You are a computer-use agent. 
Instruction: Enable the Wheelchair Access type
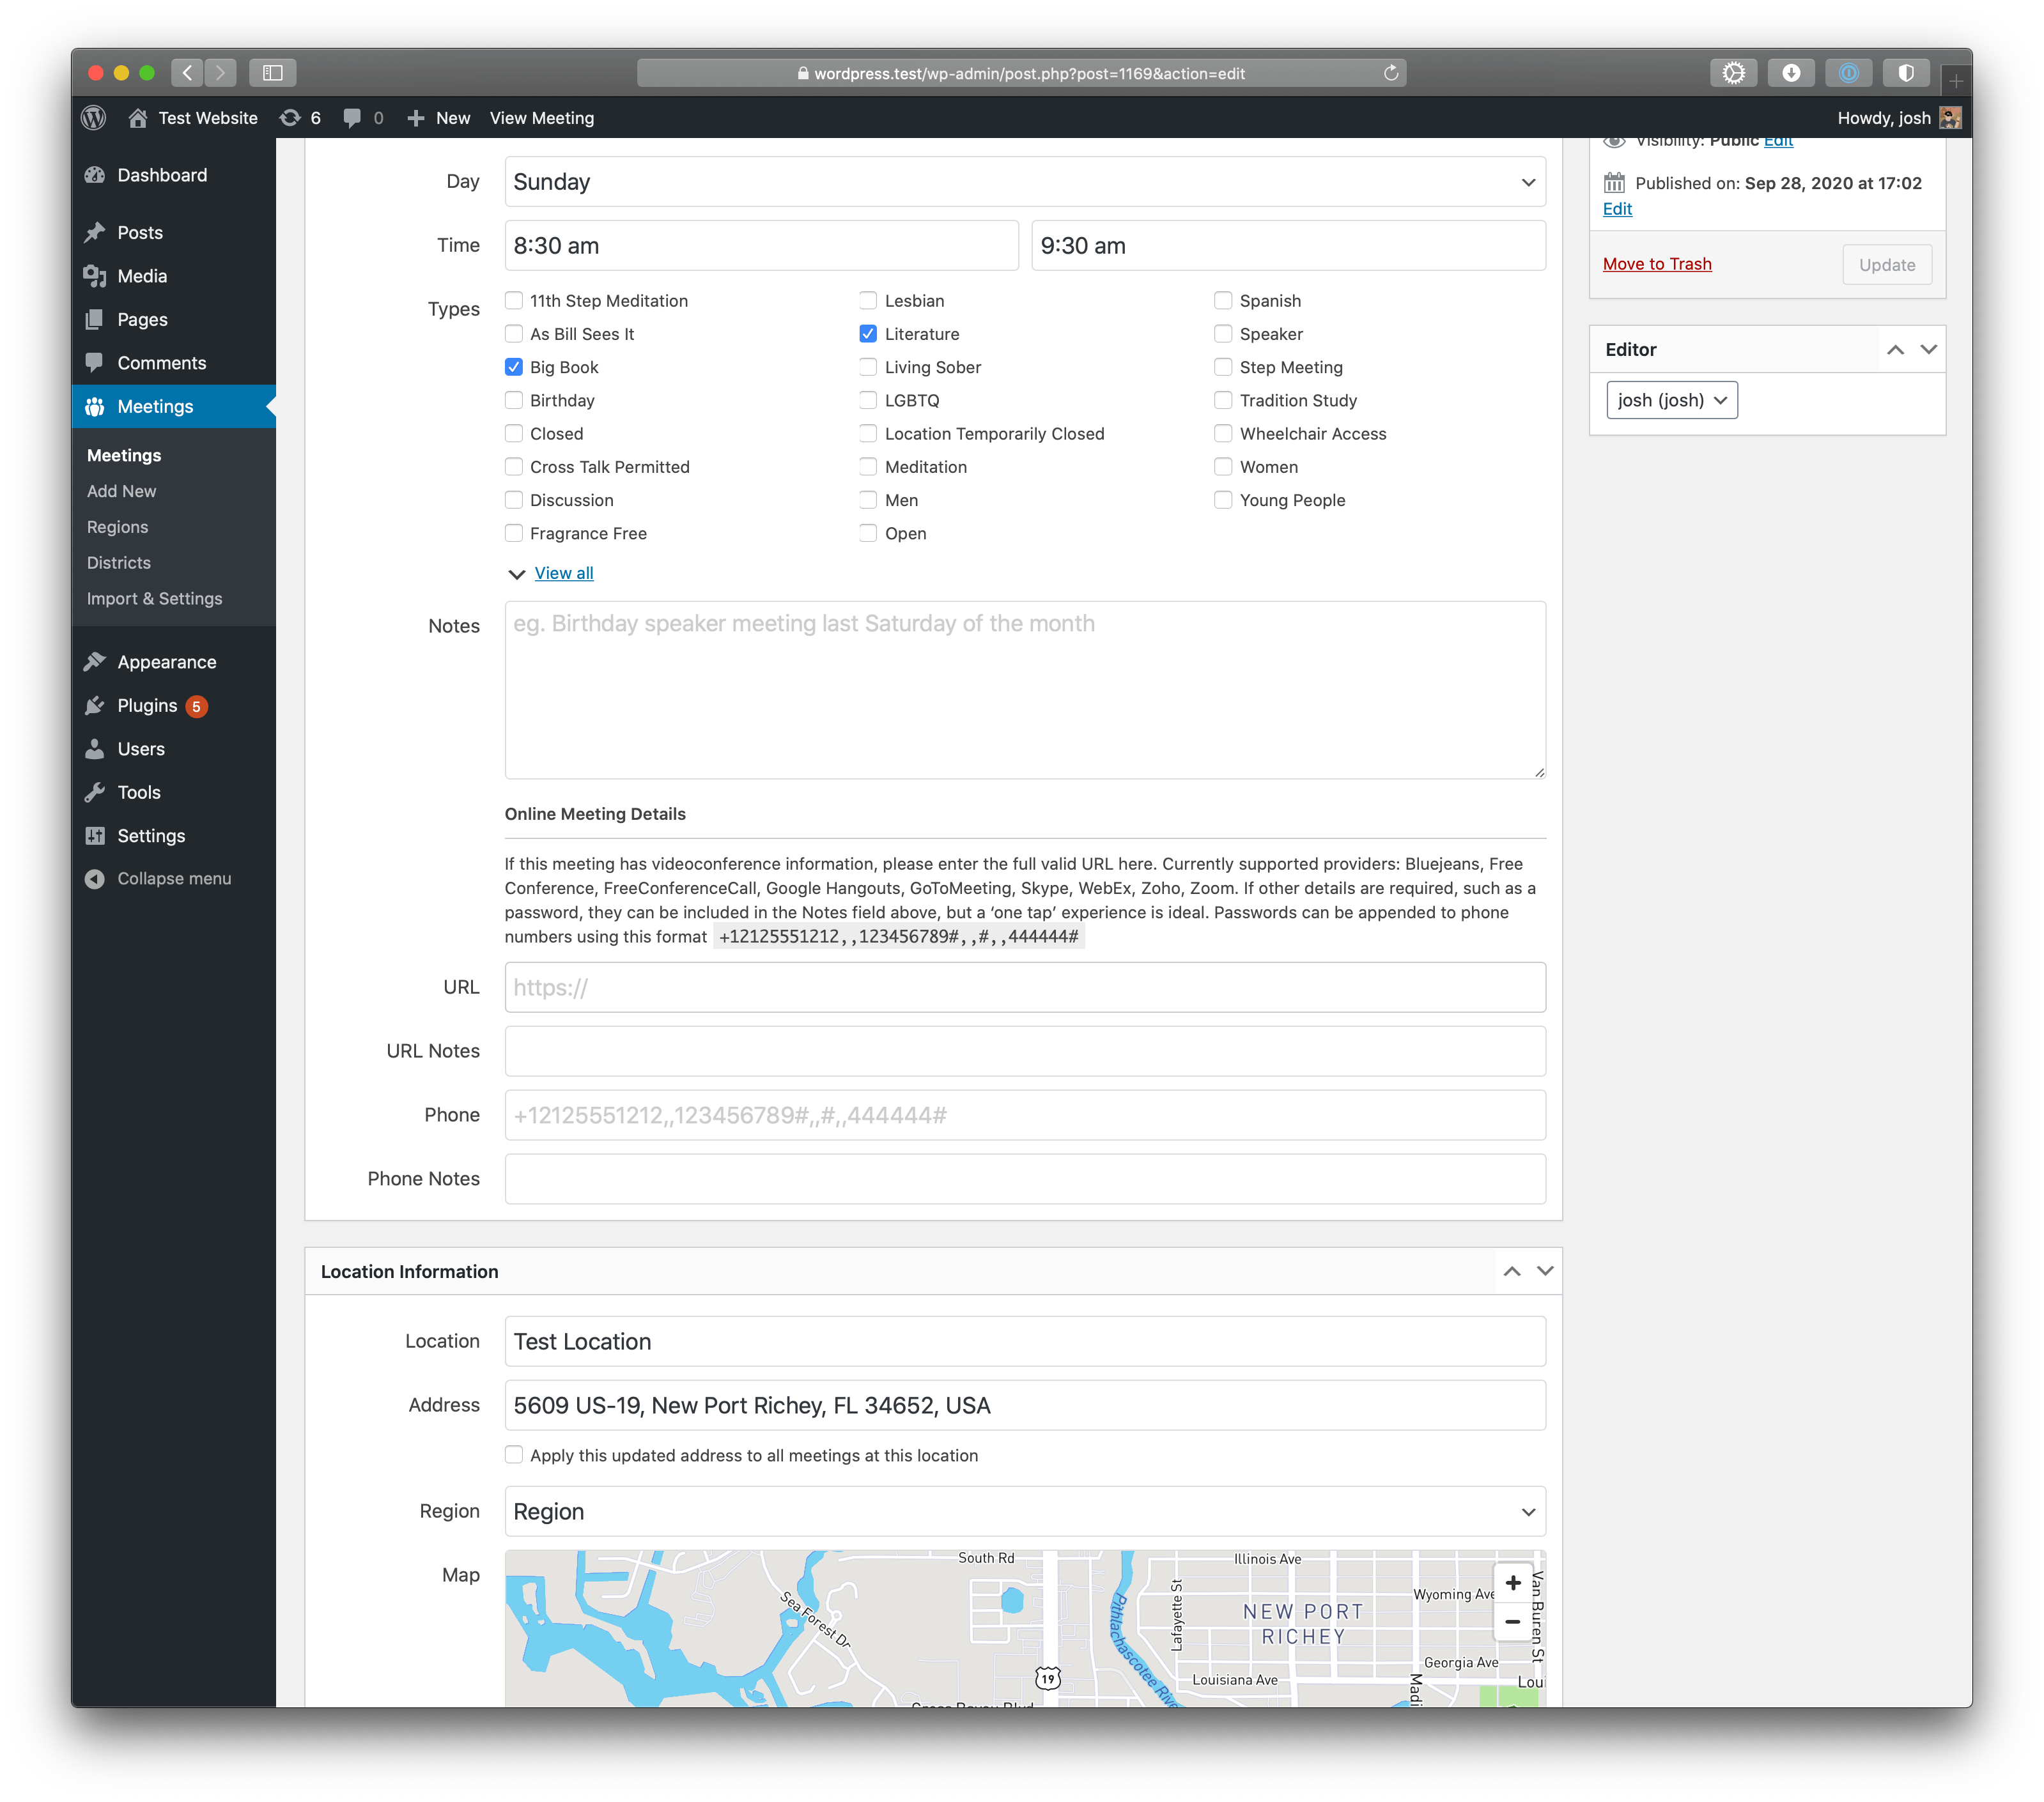[1223, 433]
